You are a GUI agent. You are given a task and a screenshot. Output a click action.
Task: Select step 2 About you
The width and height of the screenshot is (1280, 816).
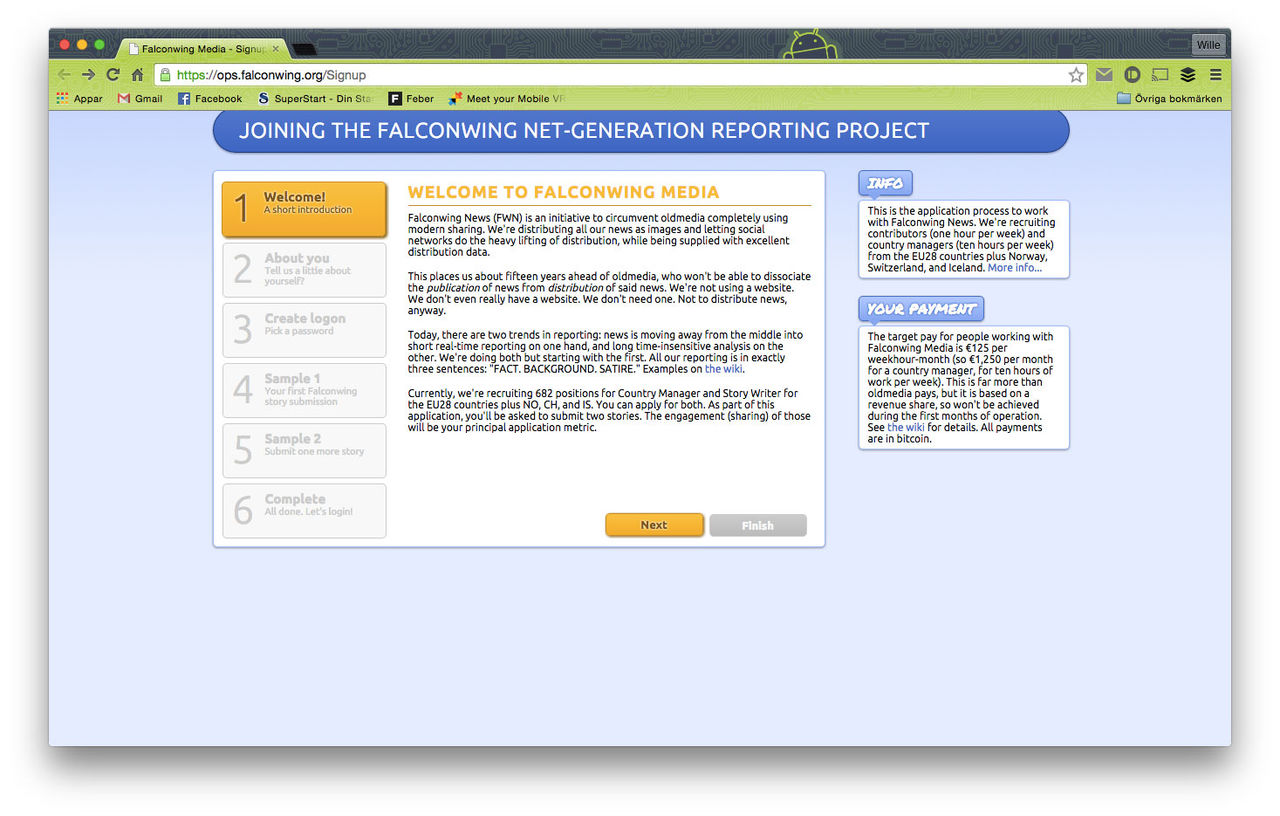pos(304,270)
